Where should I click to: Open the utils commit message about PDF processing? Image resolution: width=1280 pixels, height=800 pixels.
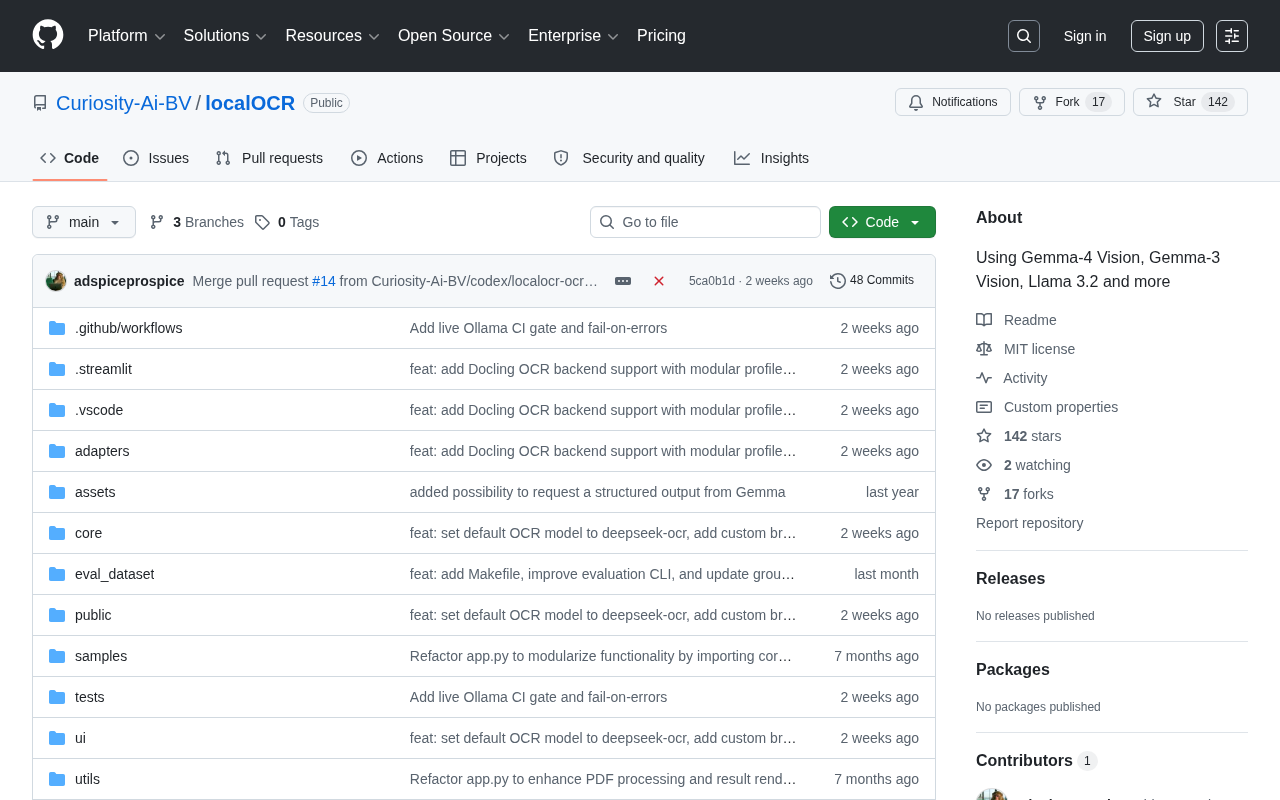[x=603, y=779]
